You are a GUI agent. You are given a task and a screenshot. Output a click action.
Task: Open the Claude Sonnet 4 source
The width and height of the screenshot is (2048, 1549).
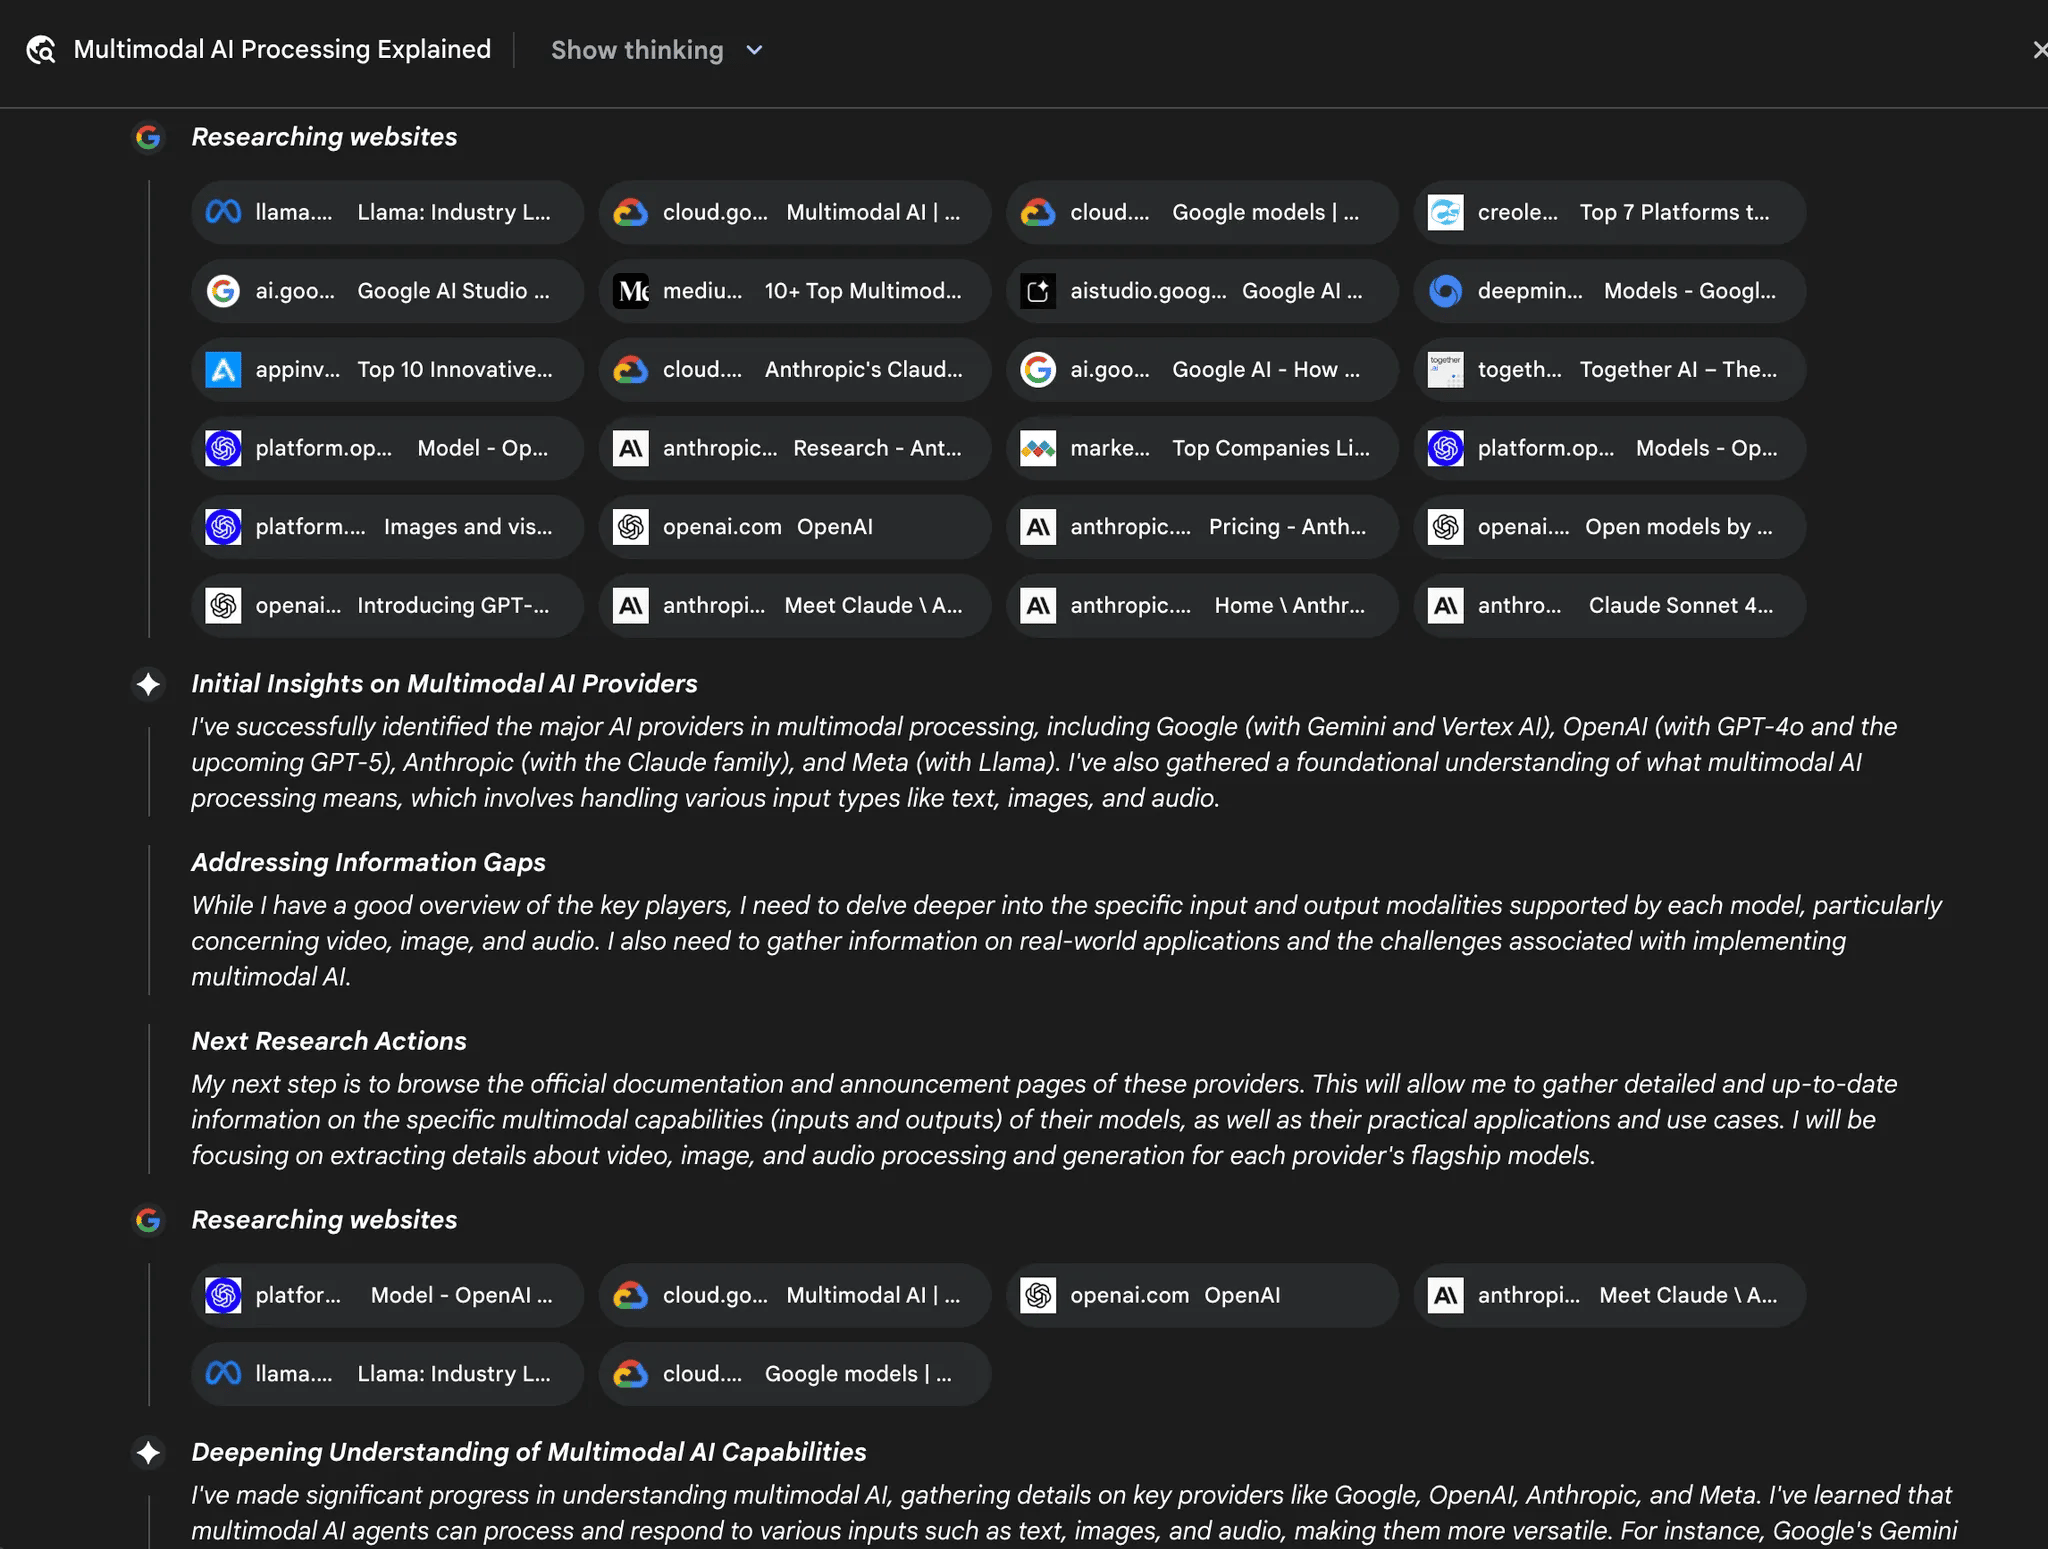[x=1609, y=605]
